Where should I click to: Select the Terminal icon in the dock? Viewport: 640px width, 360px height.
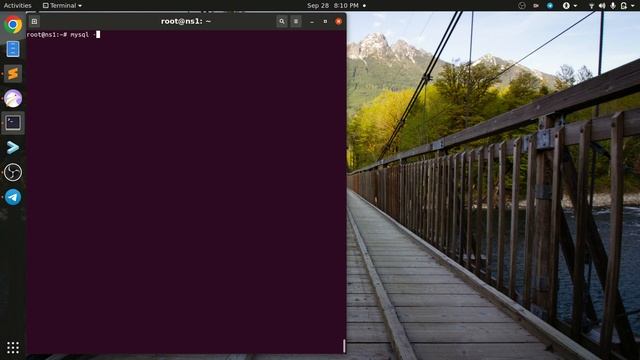pyautogui.click(x=13, y=123)
